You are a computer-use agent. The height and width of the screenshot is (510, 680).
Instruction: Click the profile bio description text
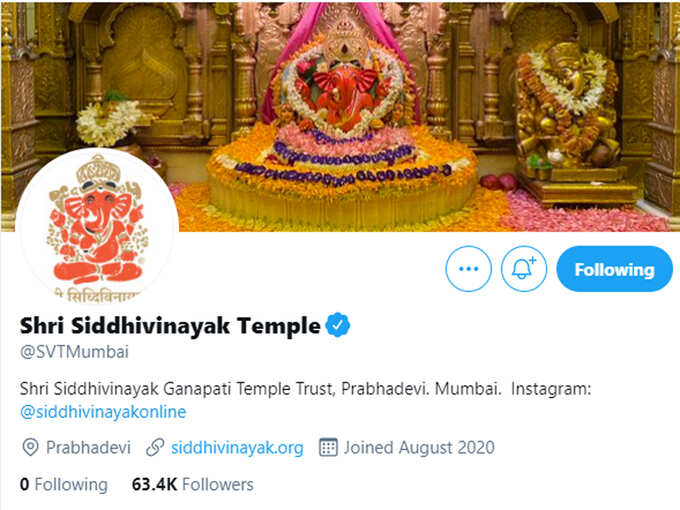point(305,400)
